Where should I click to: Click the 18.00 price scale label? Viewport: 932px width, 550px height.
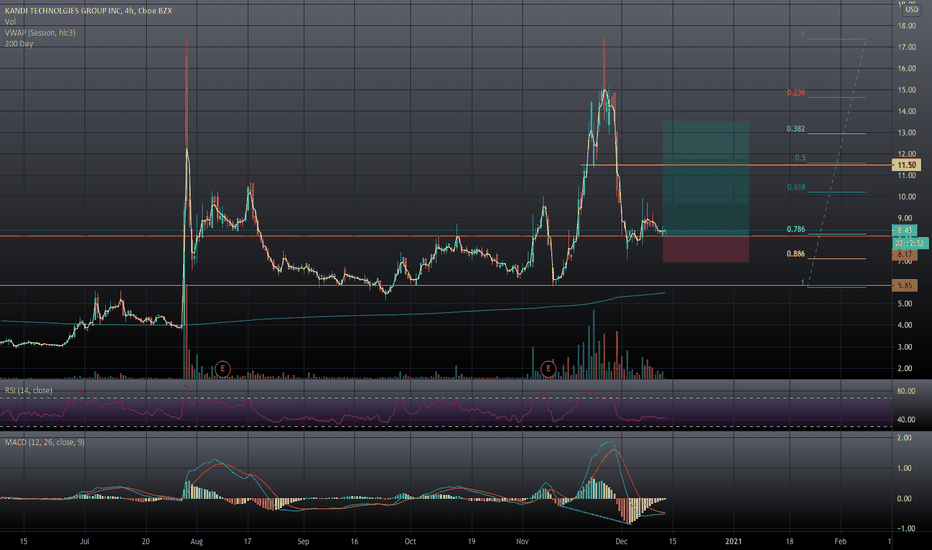[x=906, y=26]
